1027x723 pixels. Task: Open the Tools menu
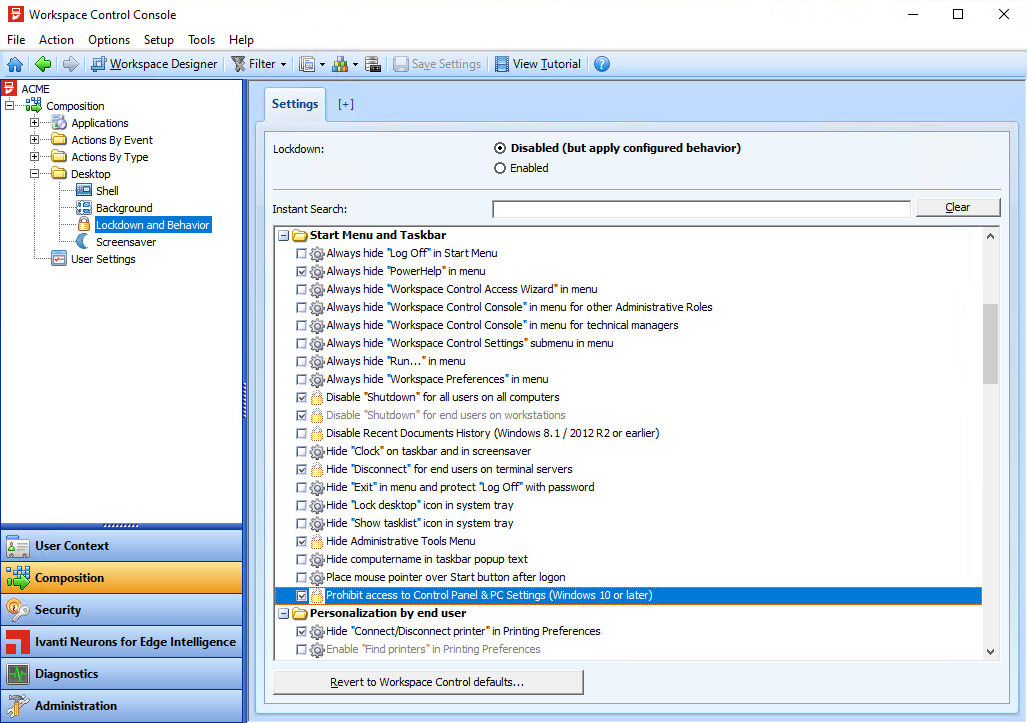pyautogui.click(x=202, y=40)
